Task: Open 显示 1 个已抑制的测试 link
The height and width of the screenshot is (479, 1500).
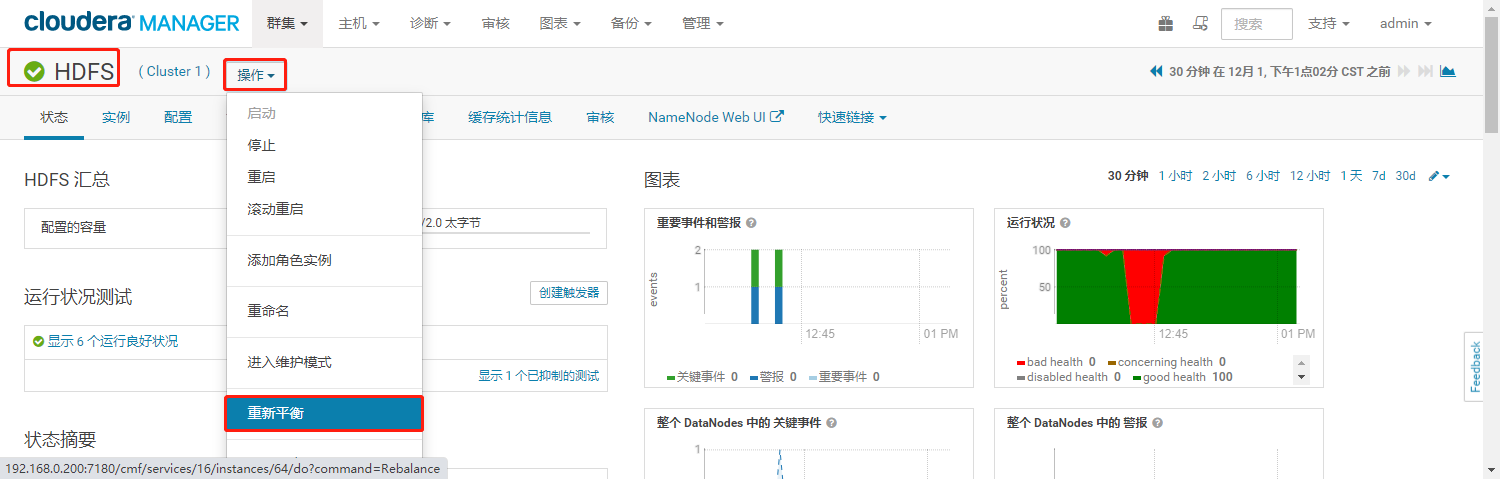Action: coord(538,376)
